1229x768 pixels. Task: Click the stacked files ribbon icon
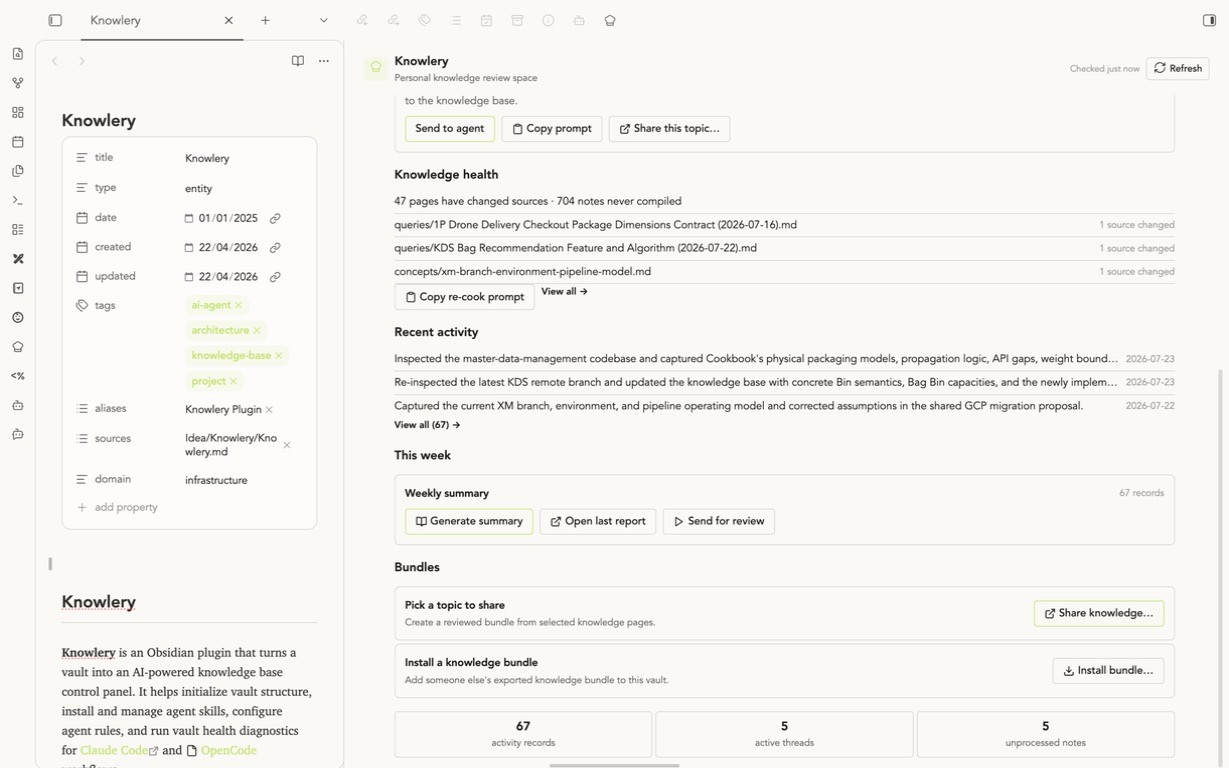[18, 171]
